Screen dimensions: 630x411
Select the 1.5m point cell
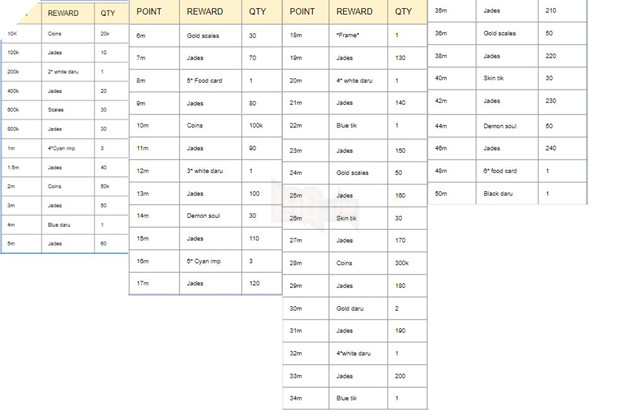pos(14,167)
